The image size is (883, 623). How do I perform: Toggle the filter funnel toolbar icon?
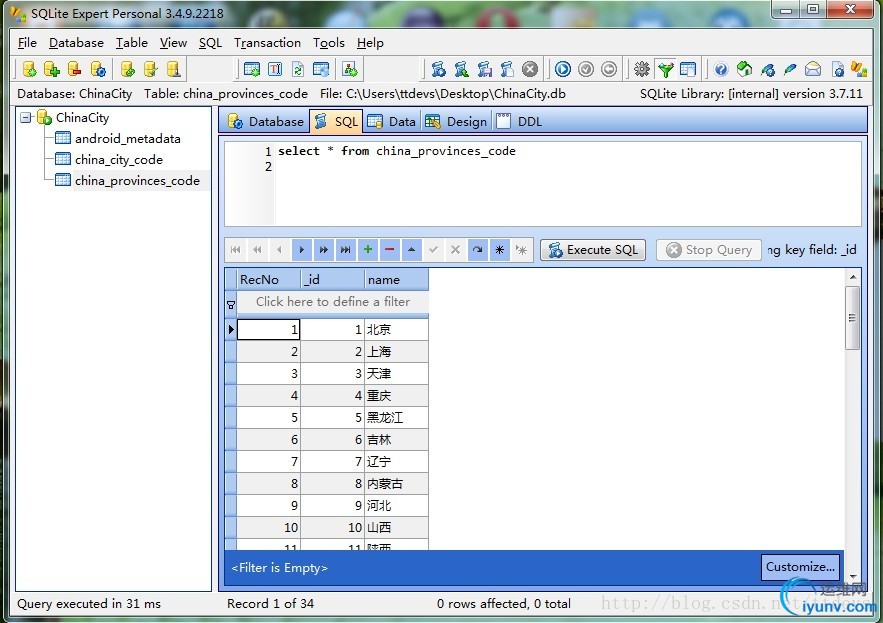tap(665, 69)
